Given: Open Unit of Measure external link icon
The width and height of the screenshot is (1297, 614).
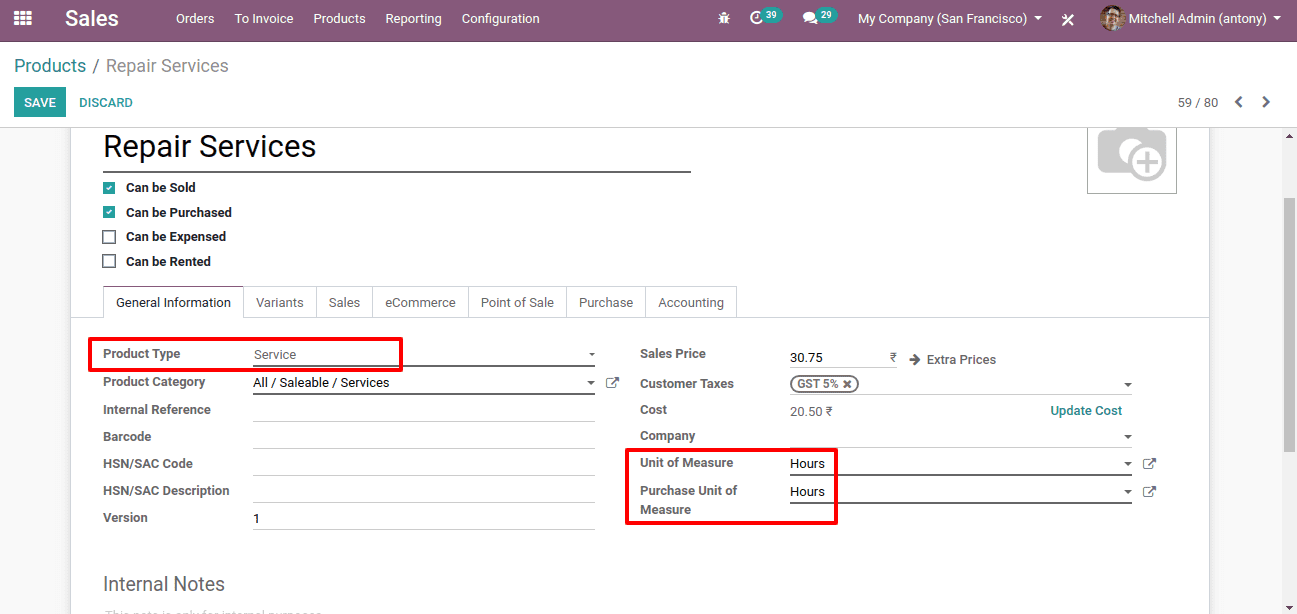Looking at the screenshot, I should click(1149, 464).
